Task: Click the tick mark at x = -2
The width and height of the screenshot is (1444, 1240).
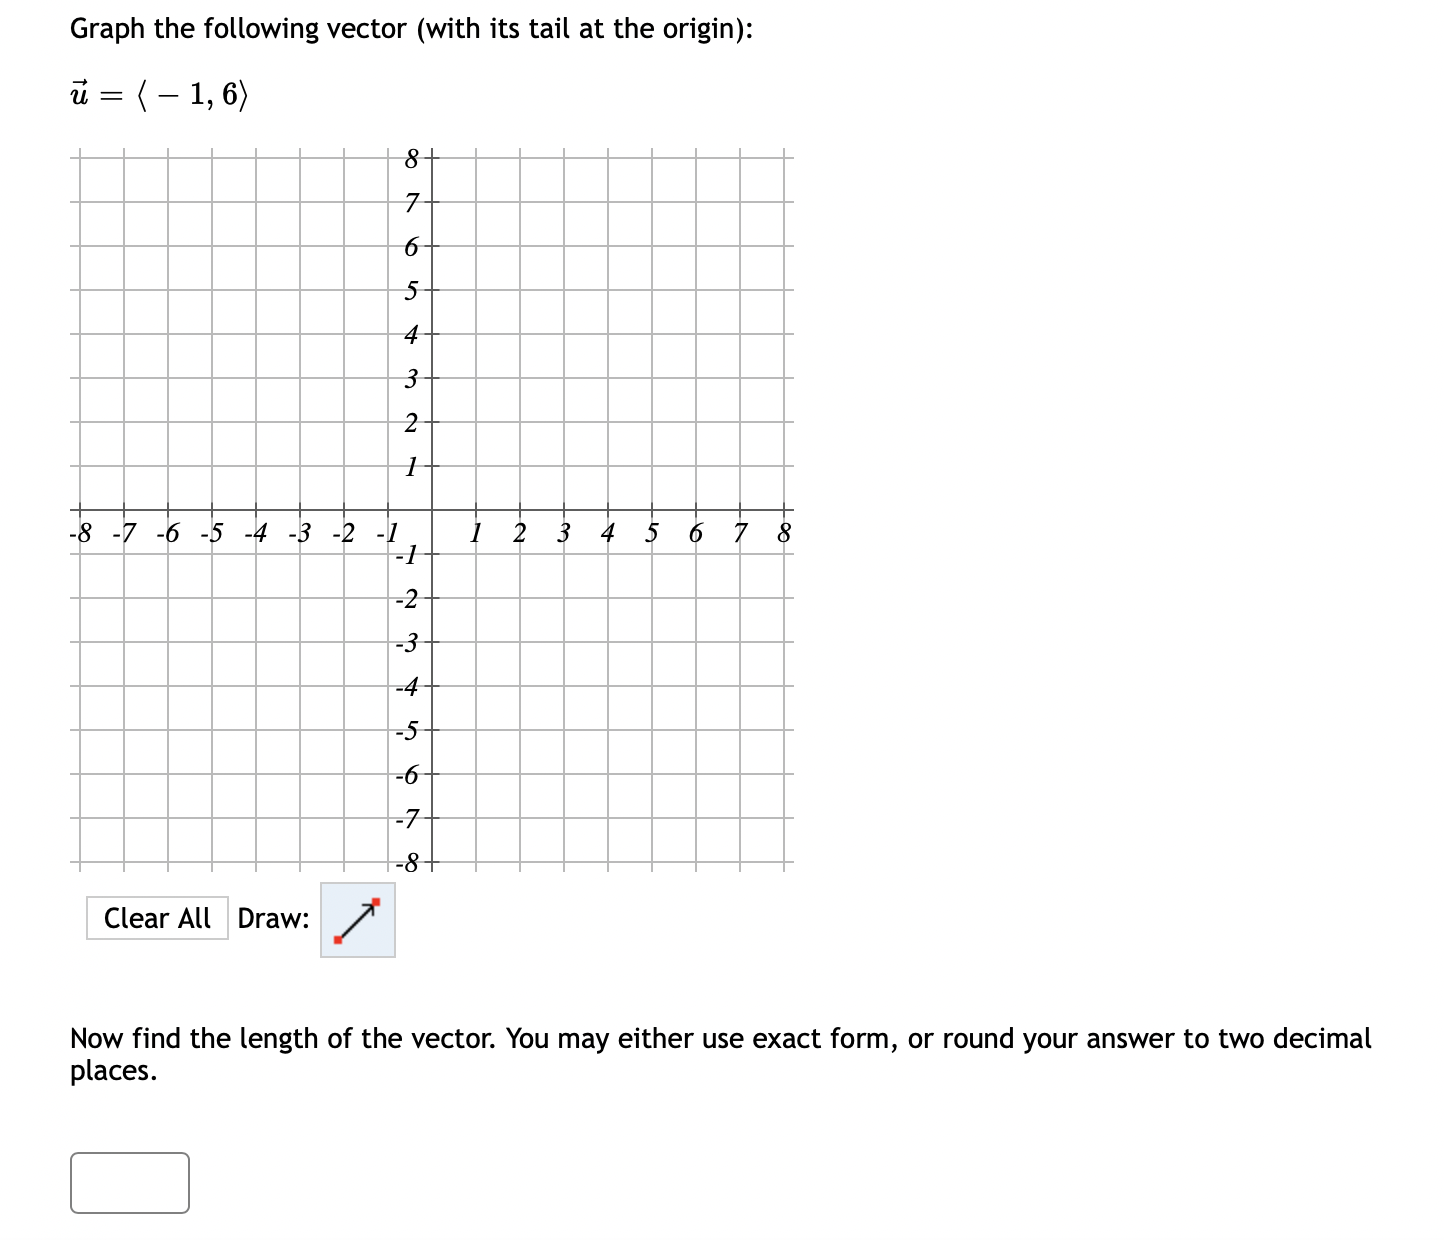Action: (342, 508)
